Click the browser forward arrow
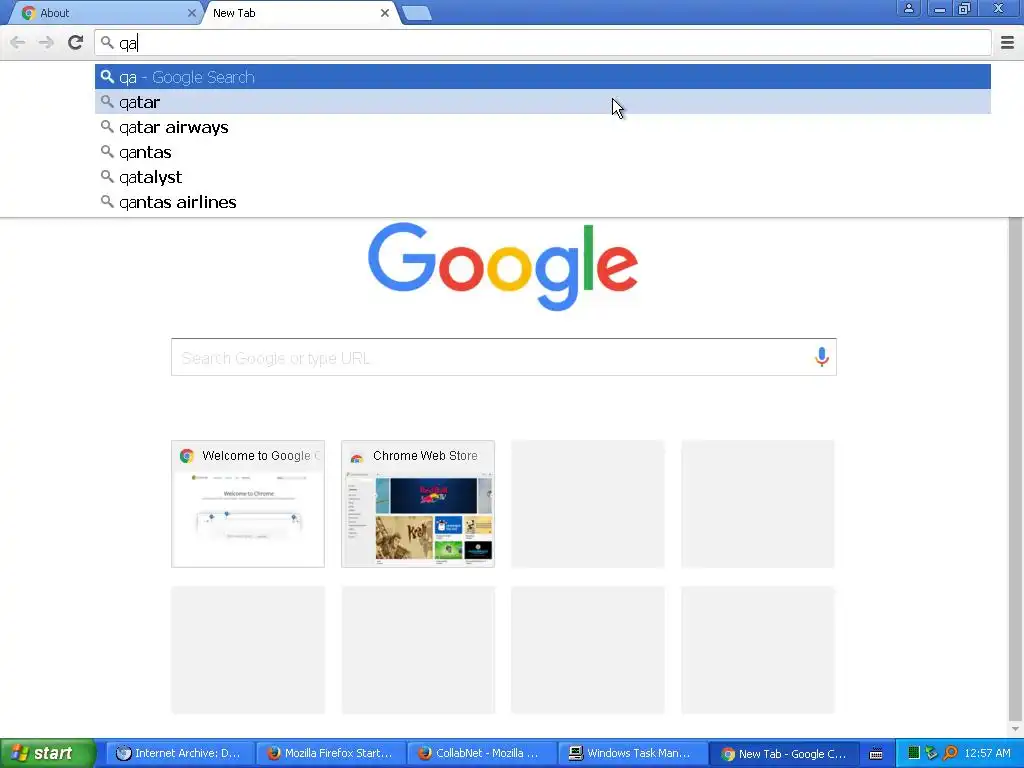This screenshot has width=1024, height=768. [46, 43]
